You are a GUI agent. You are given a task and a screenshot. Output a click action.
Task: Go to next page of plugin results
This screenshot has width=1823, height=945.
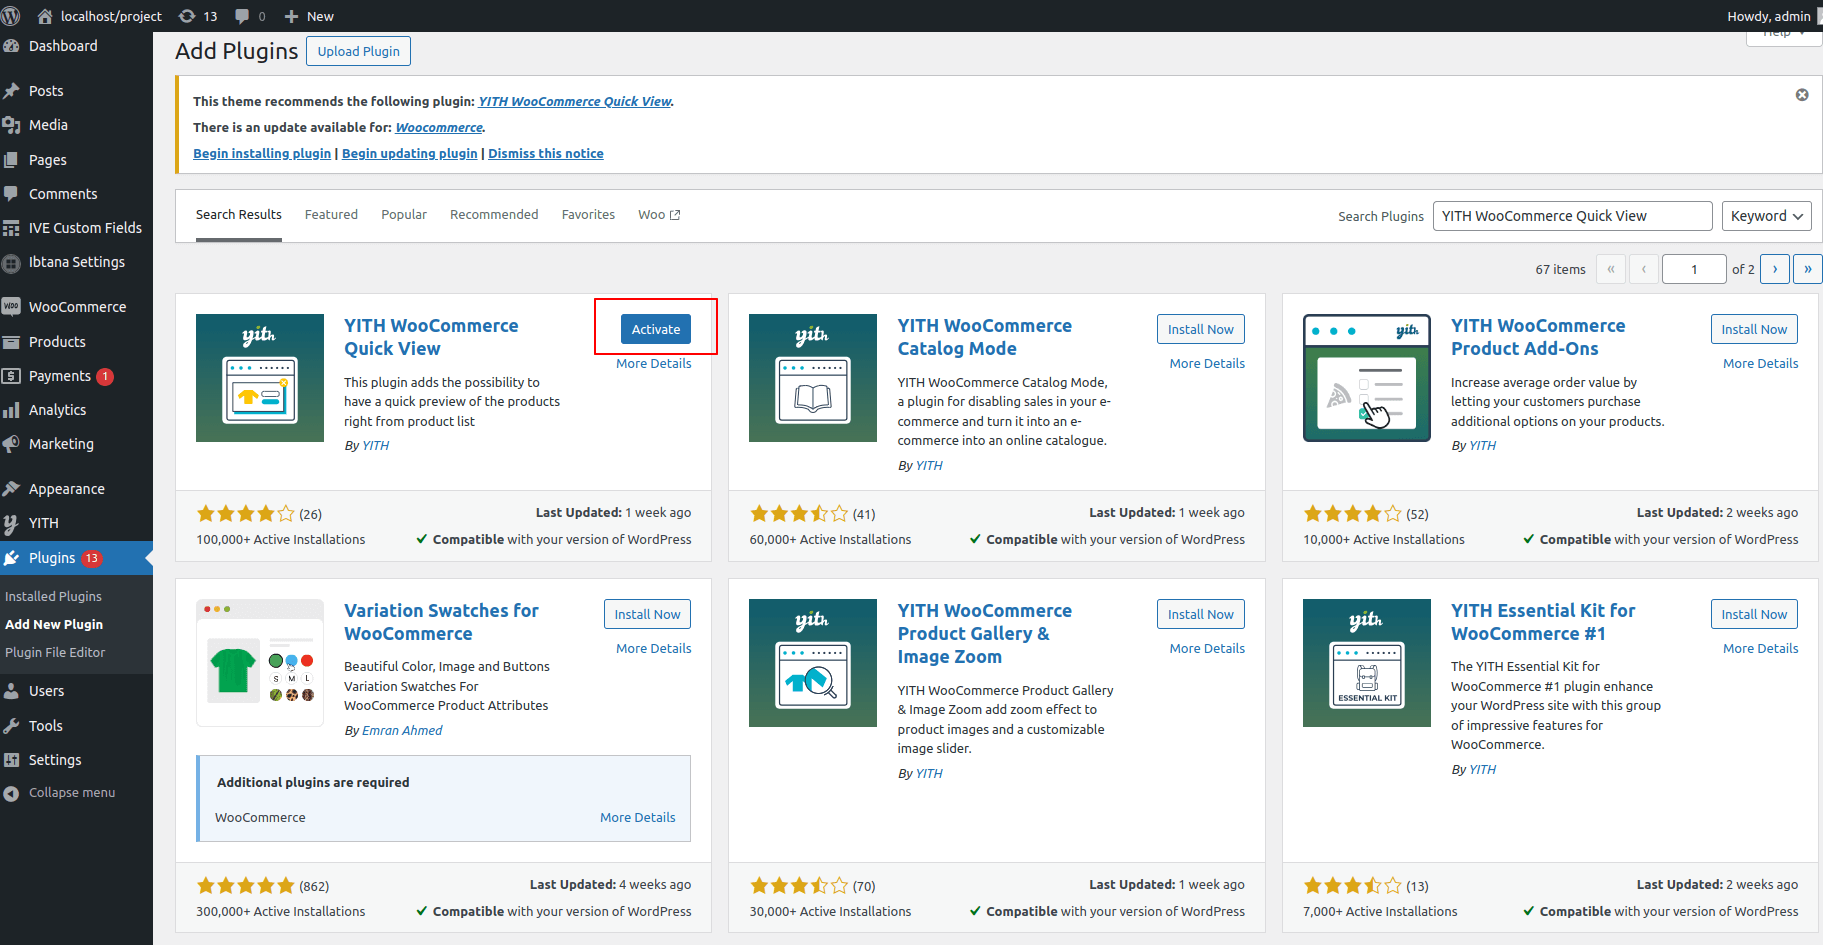[x=1775, y=269]
